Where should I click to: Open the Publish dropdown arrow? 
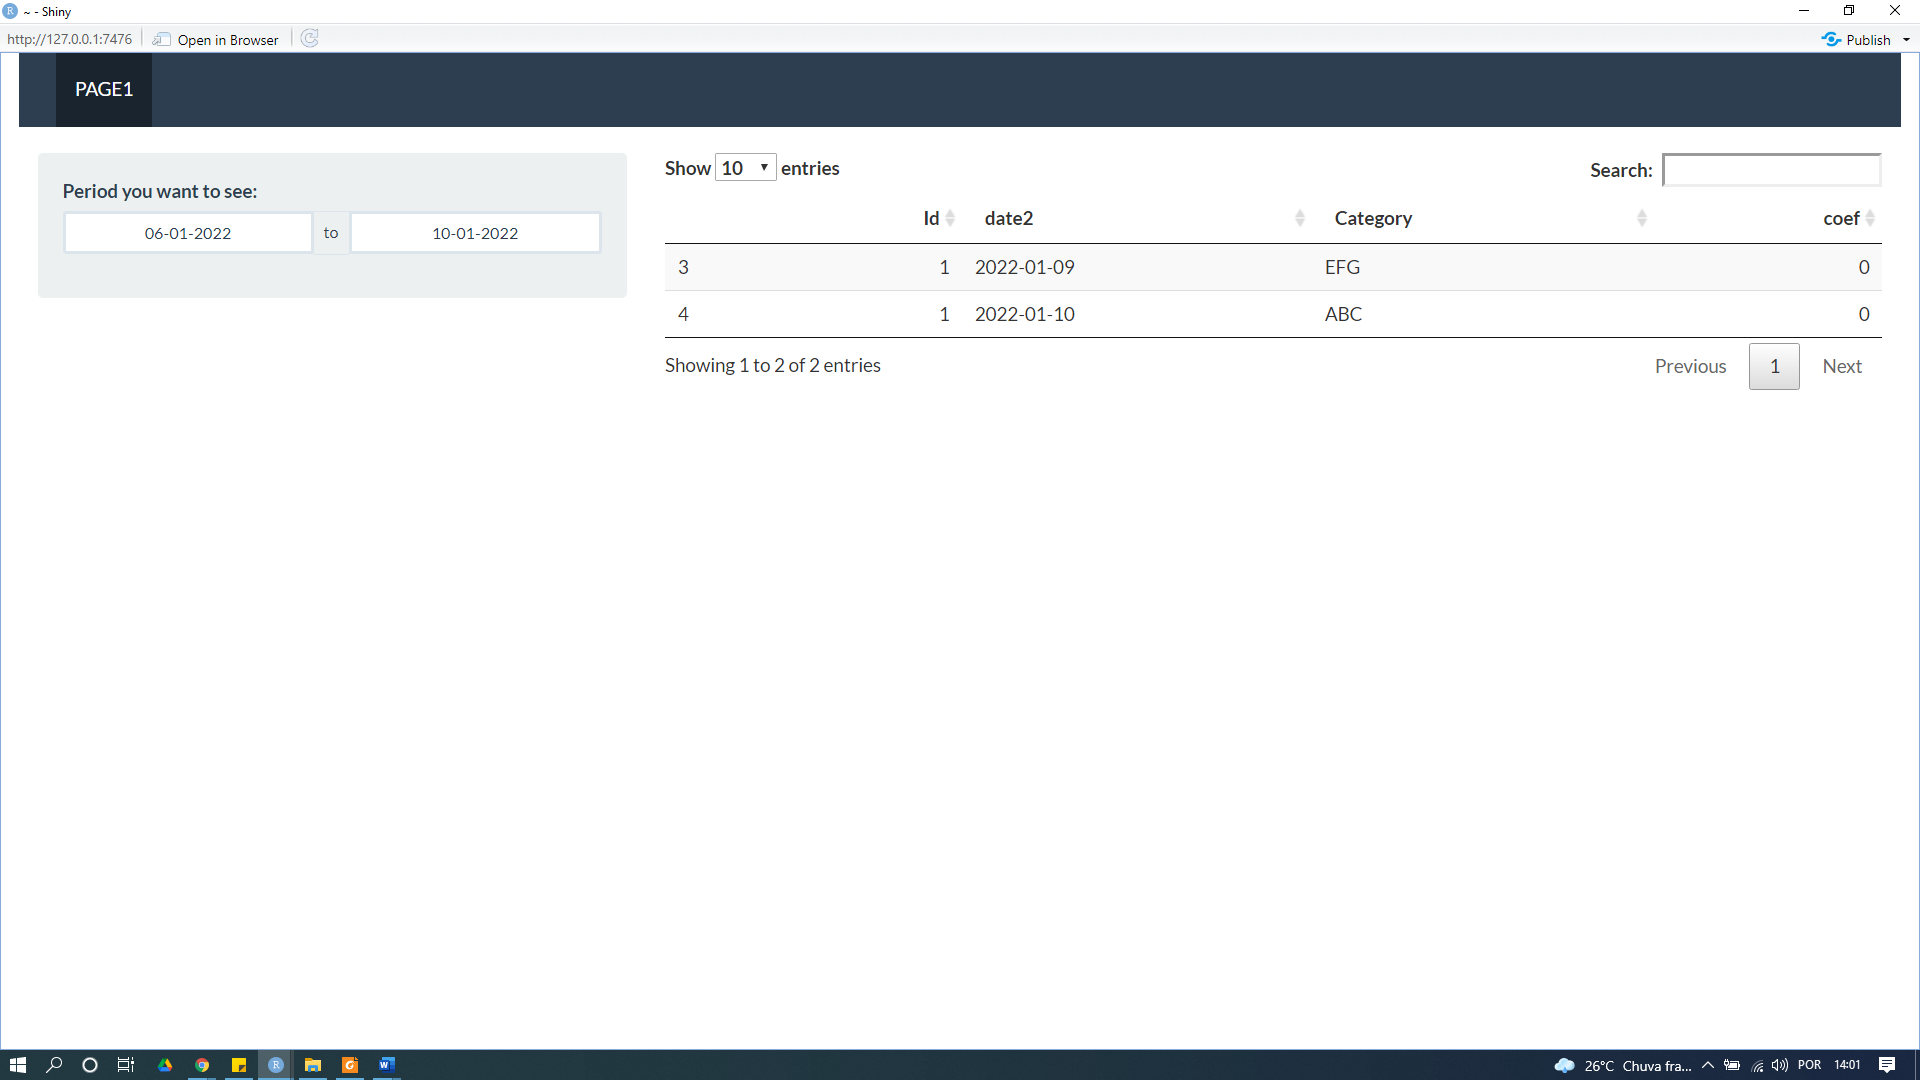pos(1907,40)
